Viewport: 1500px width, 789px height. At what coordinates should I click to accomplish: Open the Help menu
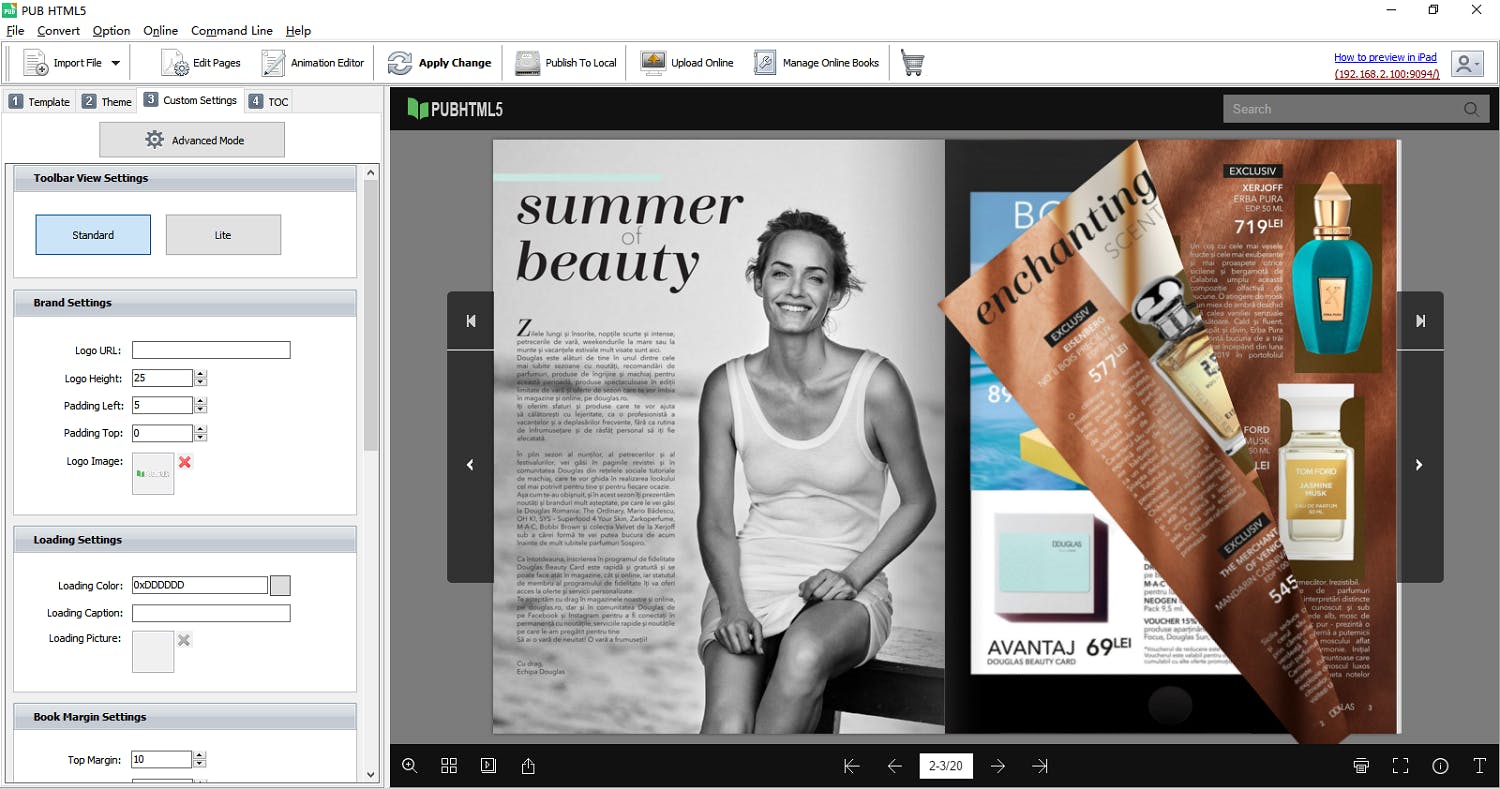(298, 31)
